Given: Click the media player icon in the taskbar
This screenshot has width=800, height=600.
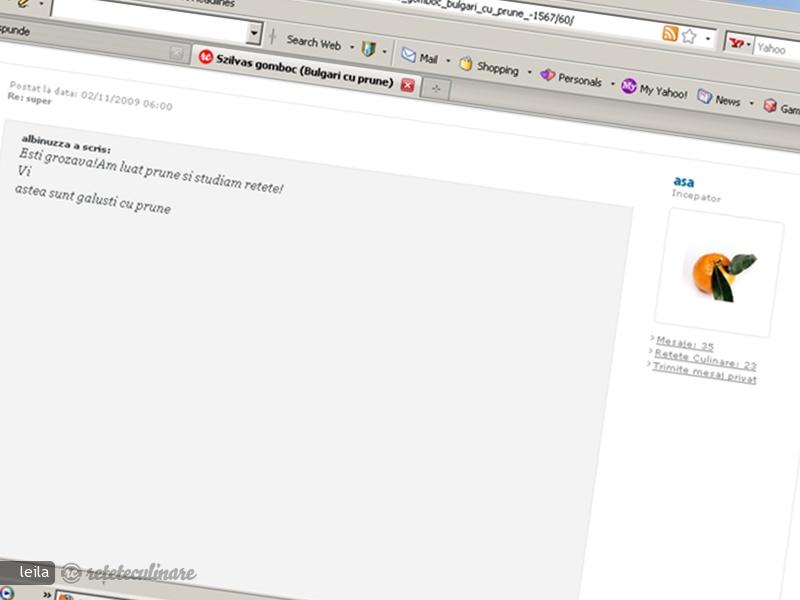Looking at the screenshot, I should click(5, 593).
